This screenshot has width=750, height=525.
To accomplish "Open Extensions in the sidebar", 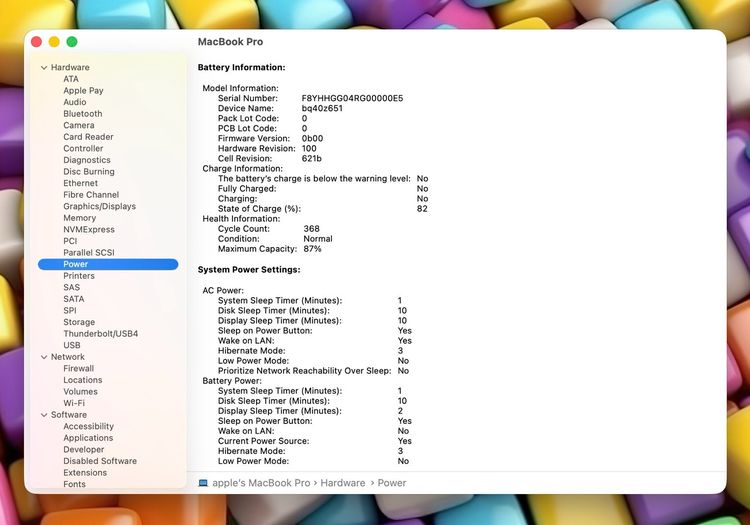I will [85, 472].
